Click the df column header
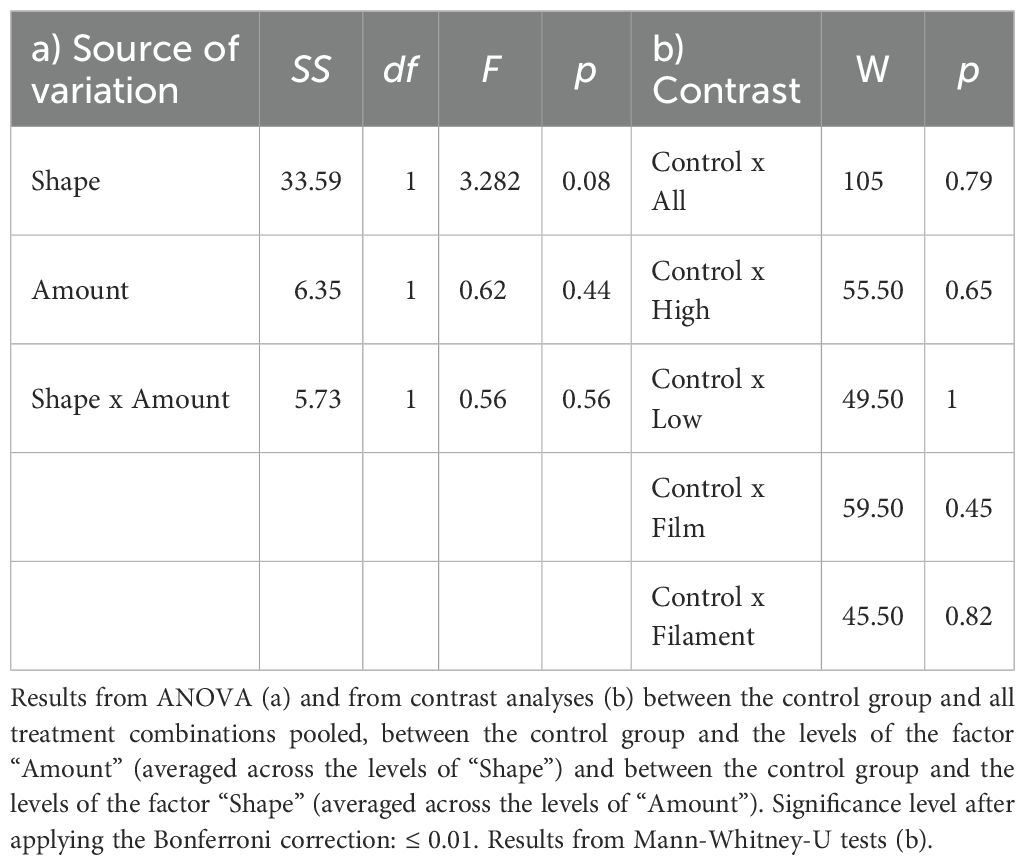The width and height of the screenshot is (1025, 865). pyautogui.click(x=400, y=69)
